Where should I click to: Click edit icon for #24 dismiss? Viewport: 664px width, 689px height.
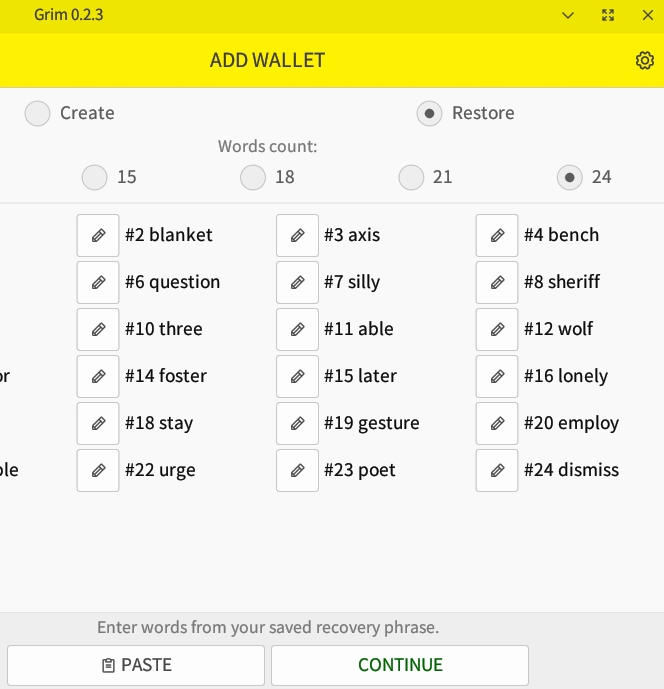497,471
